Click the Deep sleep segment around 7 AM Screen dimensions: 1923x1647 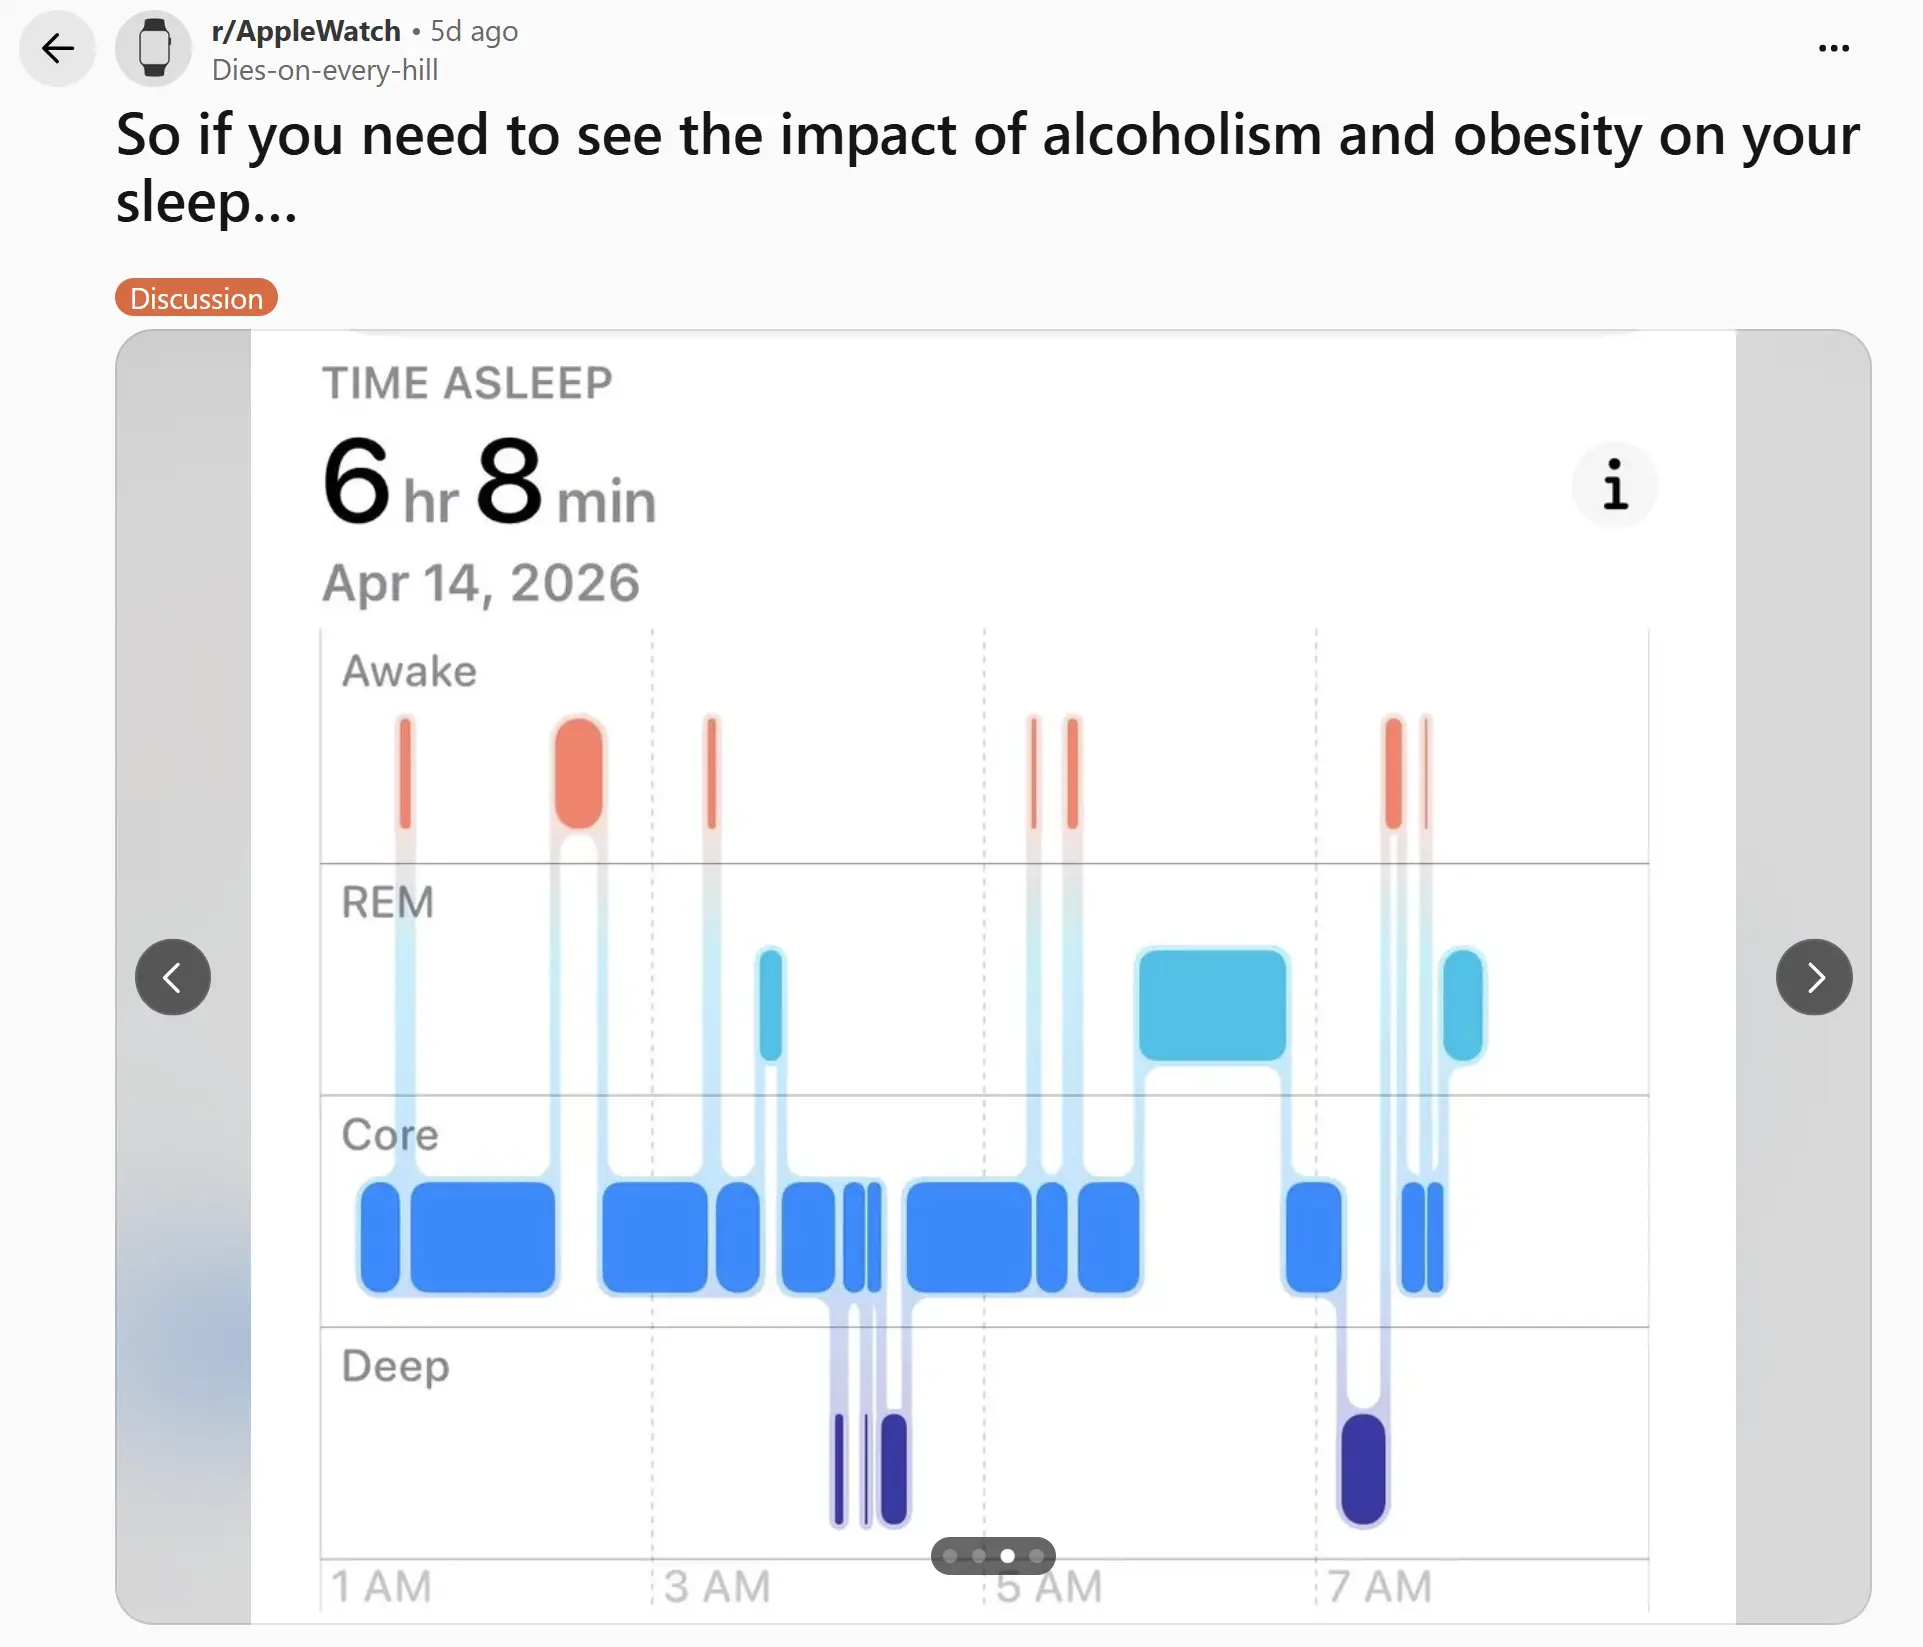click(x=1364, y=1470)
